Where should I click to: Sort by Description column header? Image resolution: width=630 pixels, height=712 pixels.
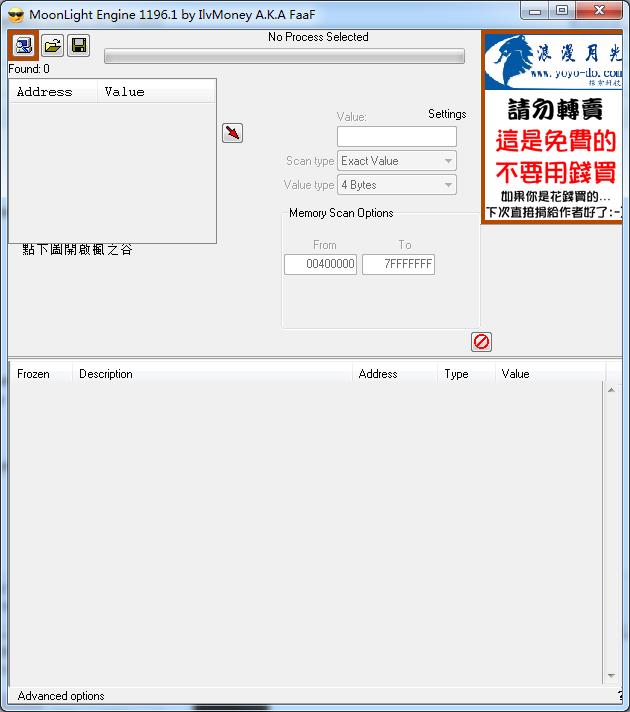click(212, 374)
